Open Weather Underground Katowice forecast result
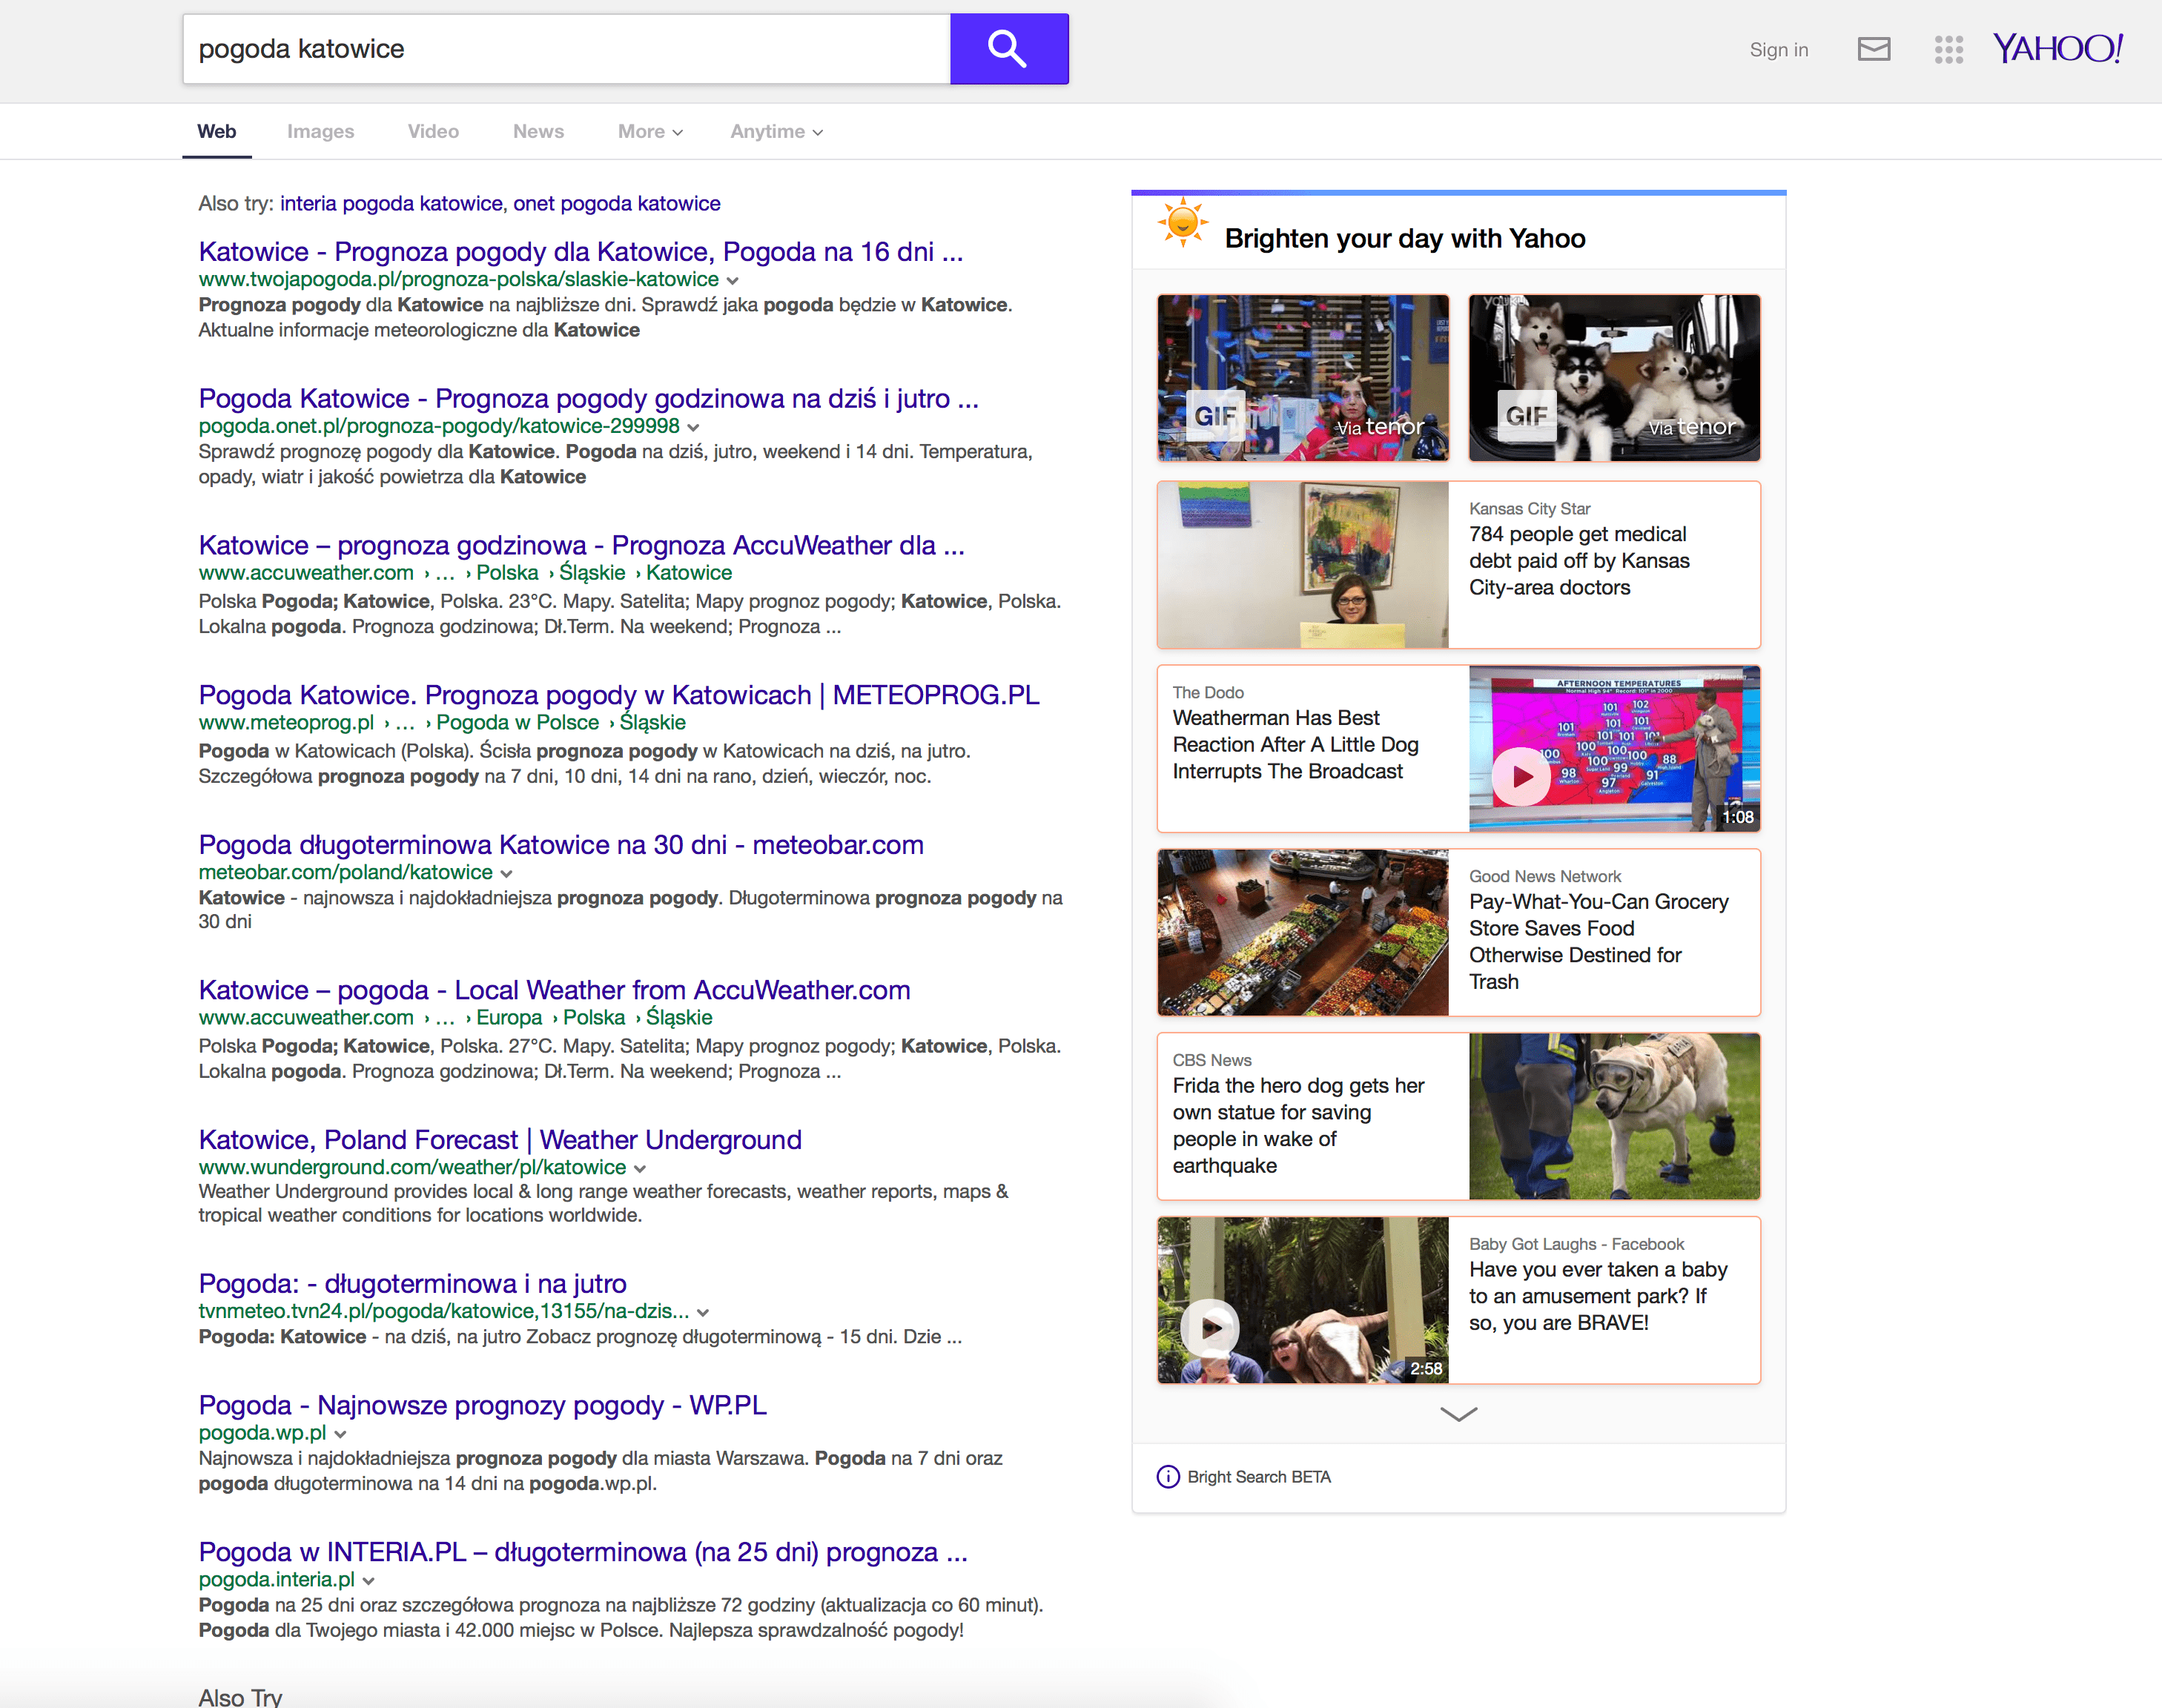 click(x=500, y=1139)
